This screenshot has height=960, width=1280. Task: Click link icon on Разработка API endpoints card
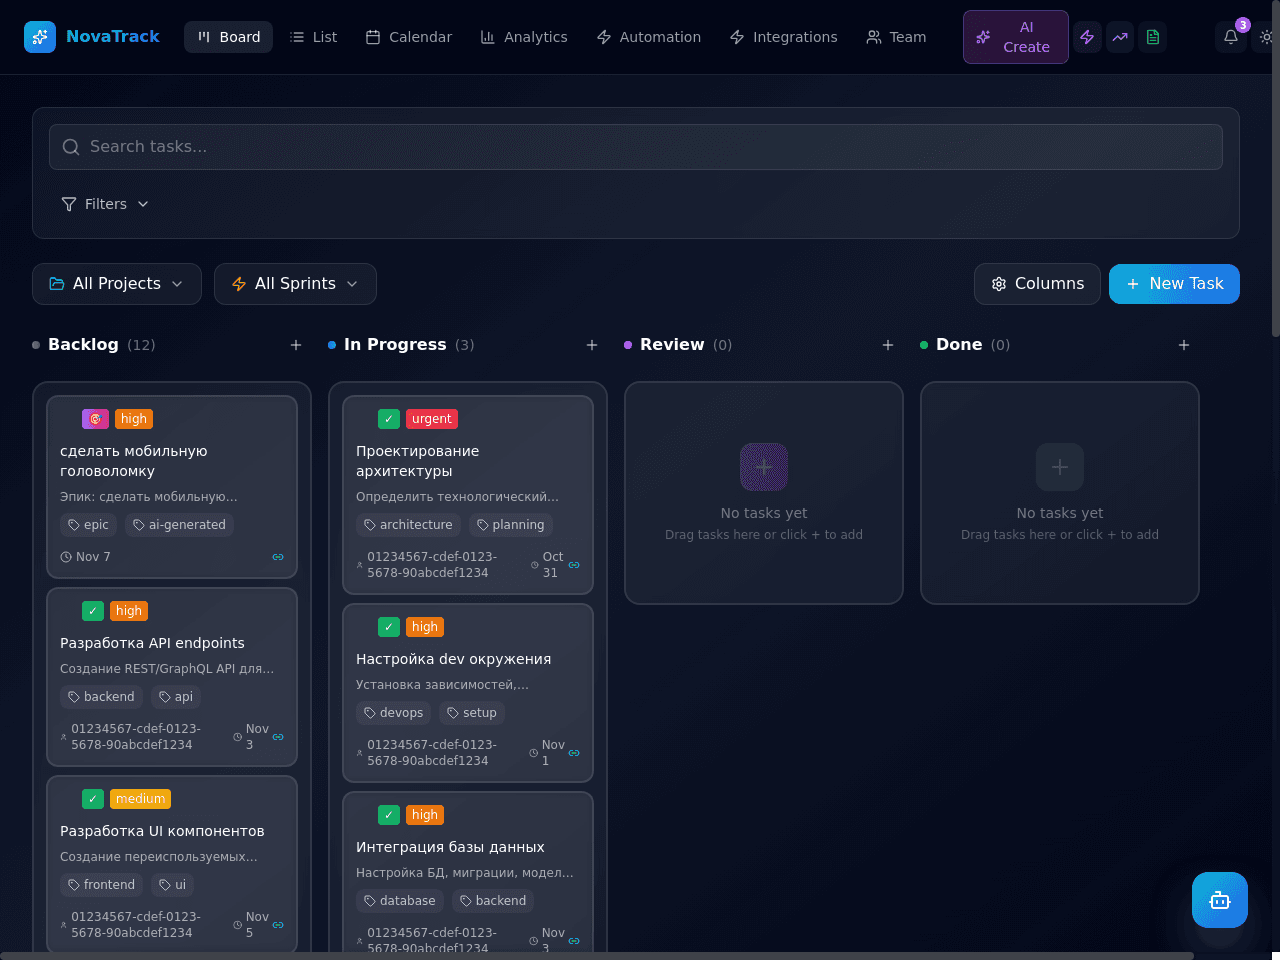tap(278, 737)
